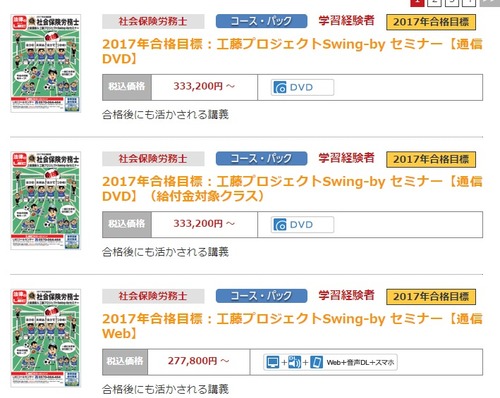Viewport: 500px width, 398px height.
Task: Click the DVD disc icon in first listing
Action: coord(280,87)
